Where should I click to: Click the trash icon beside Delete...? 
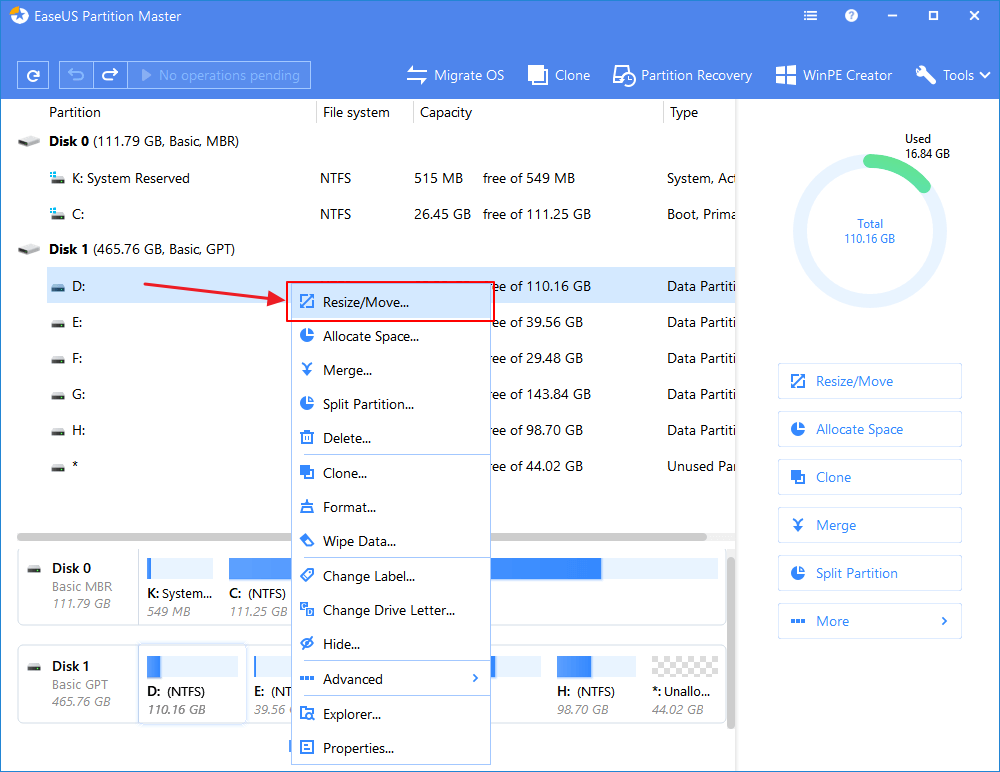(x=307, y=437)
